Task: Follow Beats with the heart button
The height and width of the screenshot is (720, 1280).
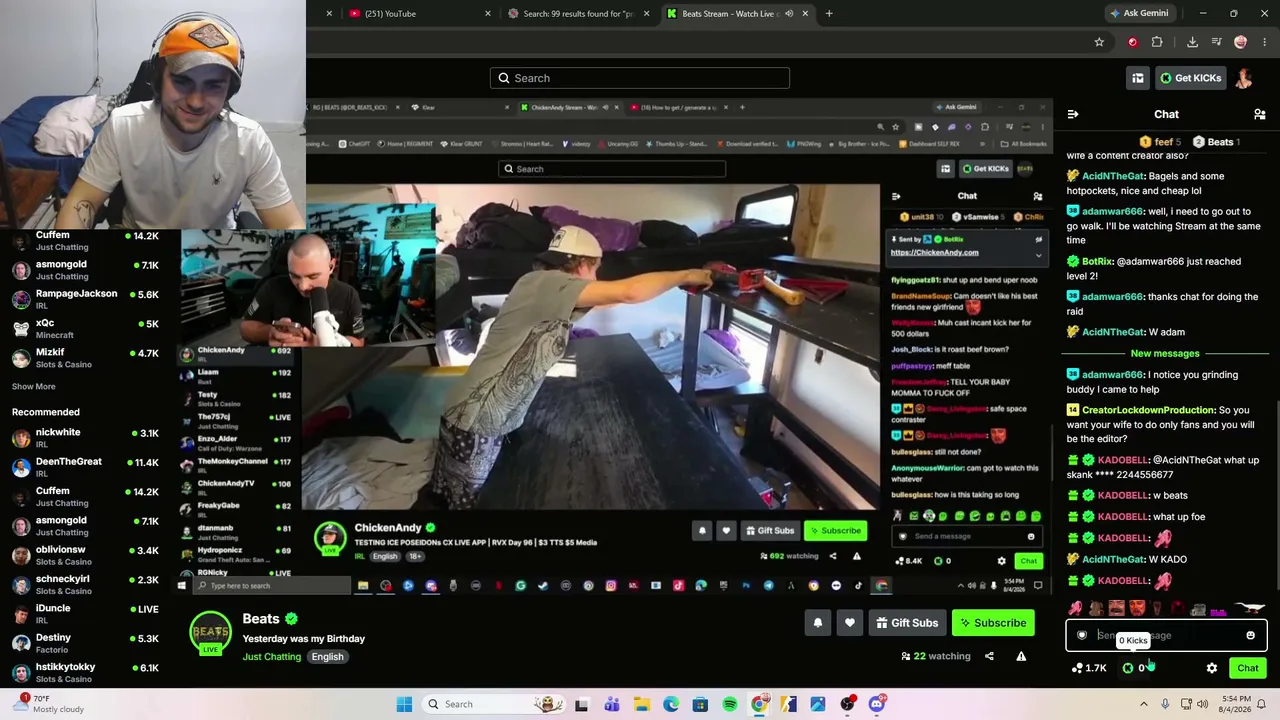Action: click(850, 623)
